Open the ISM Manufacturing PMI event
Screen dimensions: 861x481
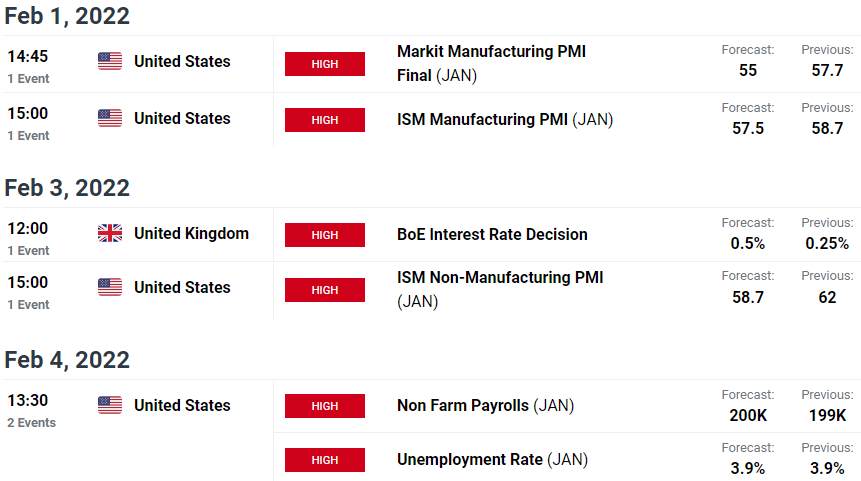505,119
